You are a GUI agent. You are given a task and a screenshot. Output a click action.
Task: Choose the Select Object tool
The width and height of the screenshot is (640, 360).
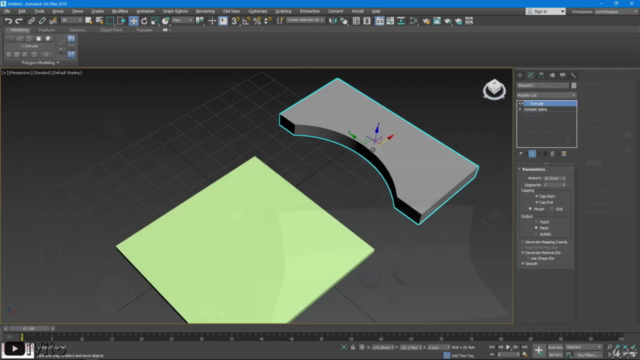point(89,21)
